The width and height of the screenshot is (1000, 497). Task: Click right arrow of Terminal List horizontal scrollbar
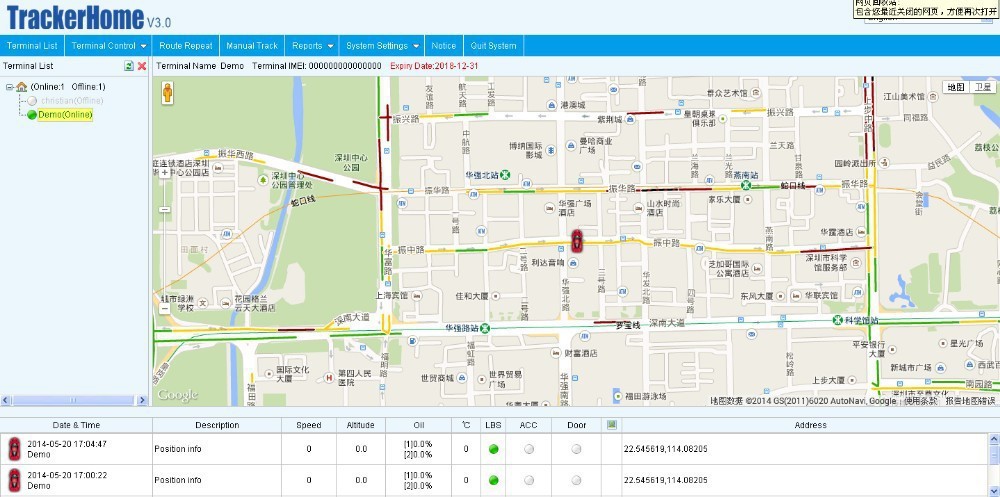pyautogui.click(x=142, y=400)
